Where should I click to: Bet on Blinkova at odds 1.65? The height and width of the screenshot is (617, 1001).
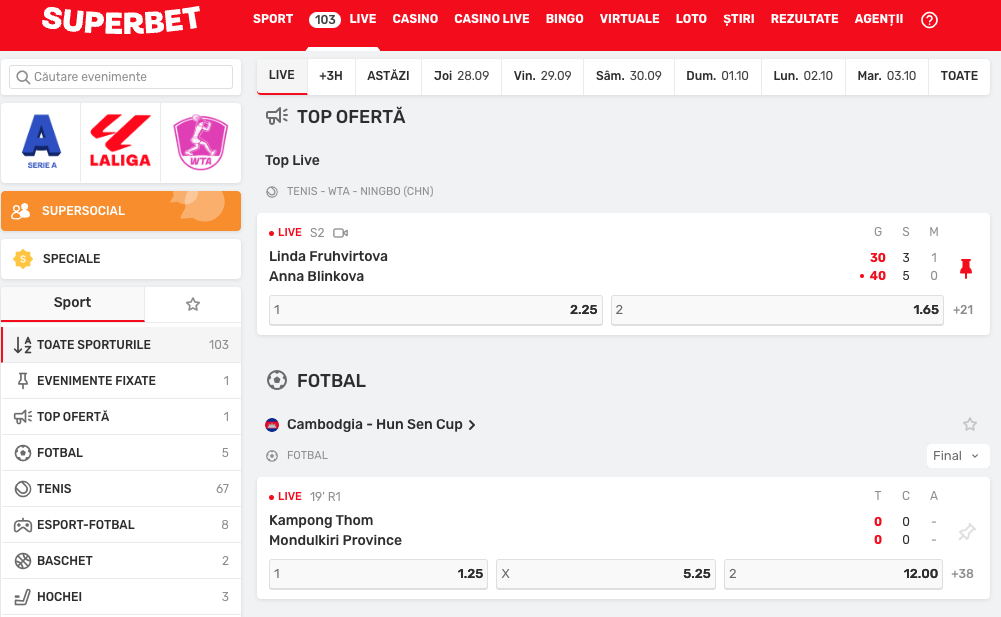click(777, 310)
